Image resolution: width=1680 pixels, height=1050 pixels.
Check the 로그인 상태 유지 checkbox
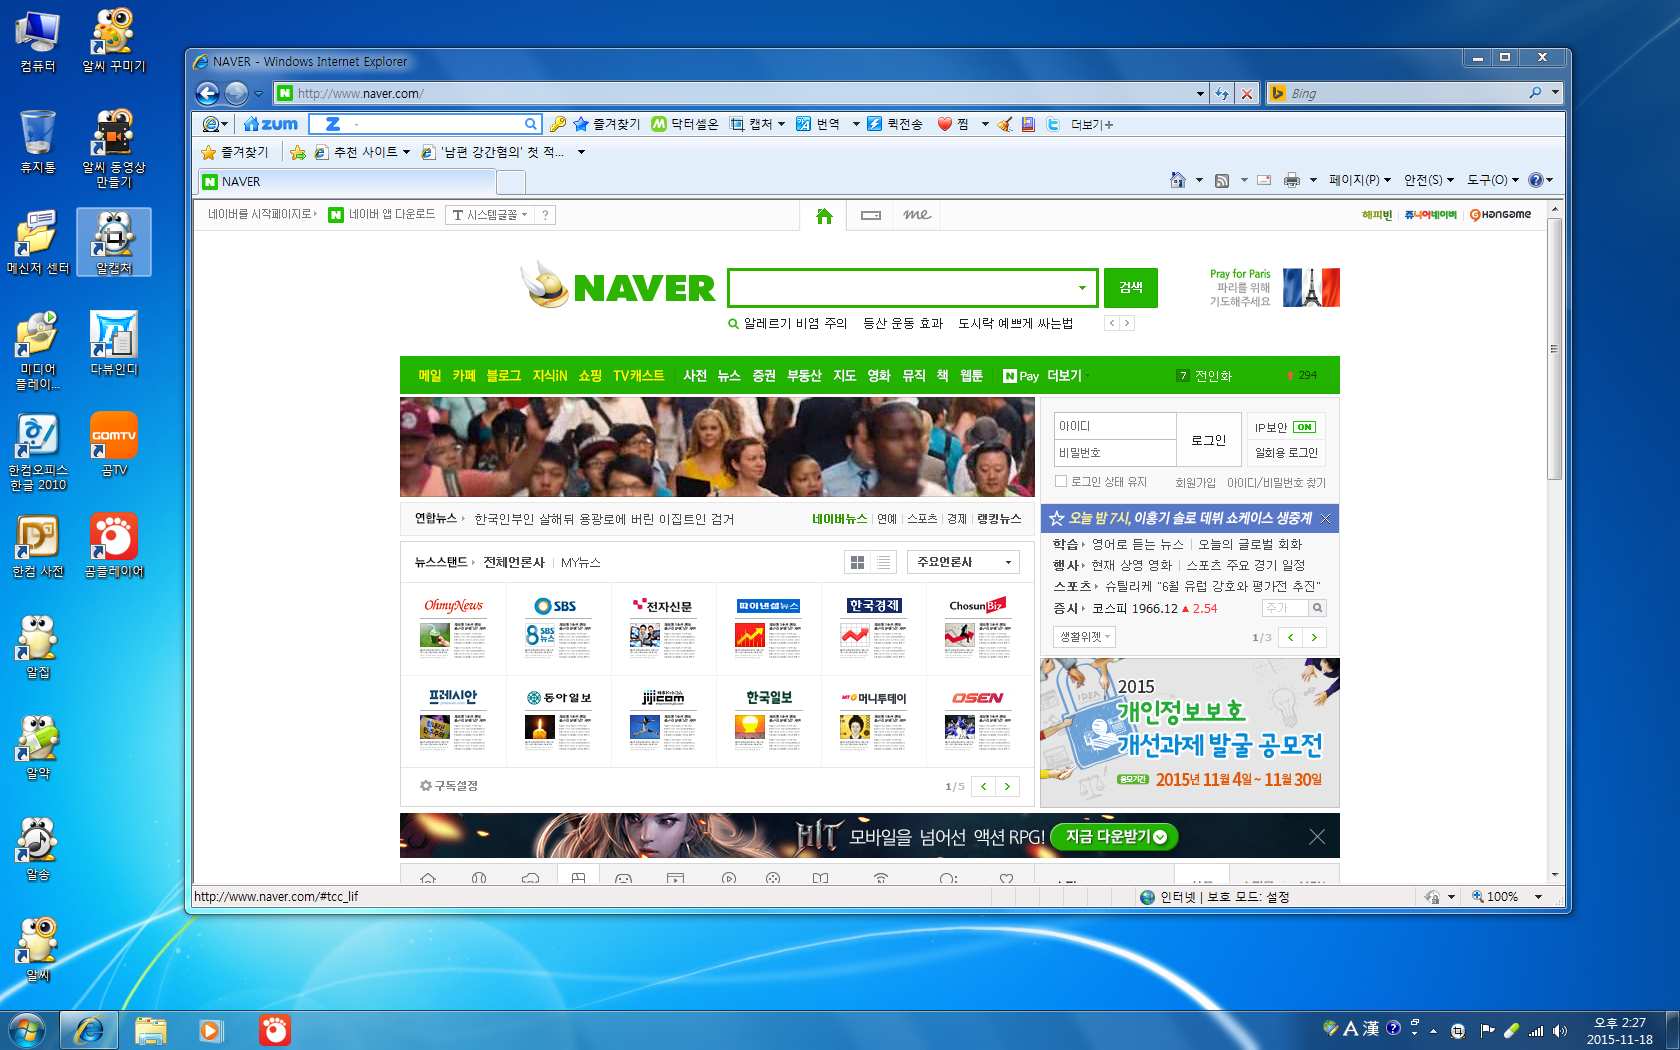[x=1061, y=482]
